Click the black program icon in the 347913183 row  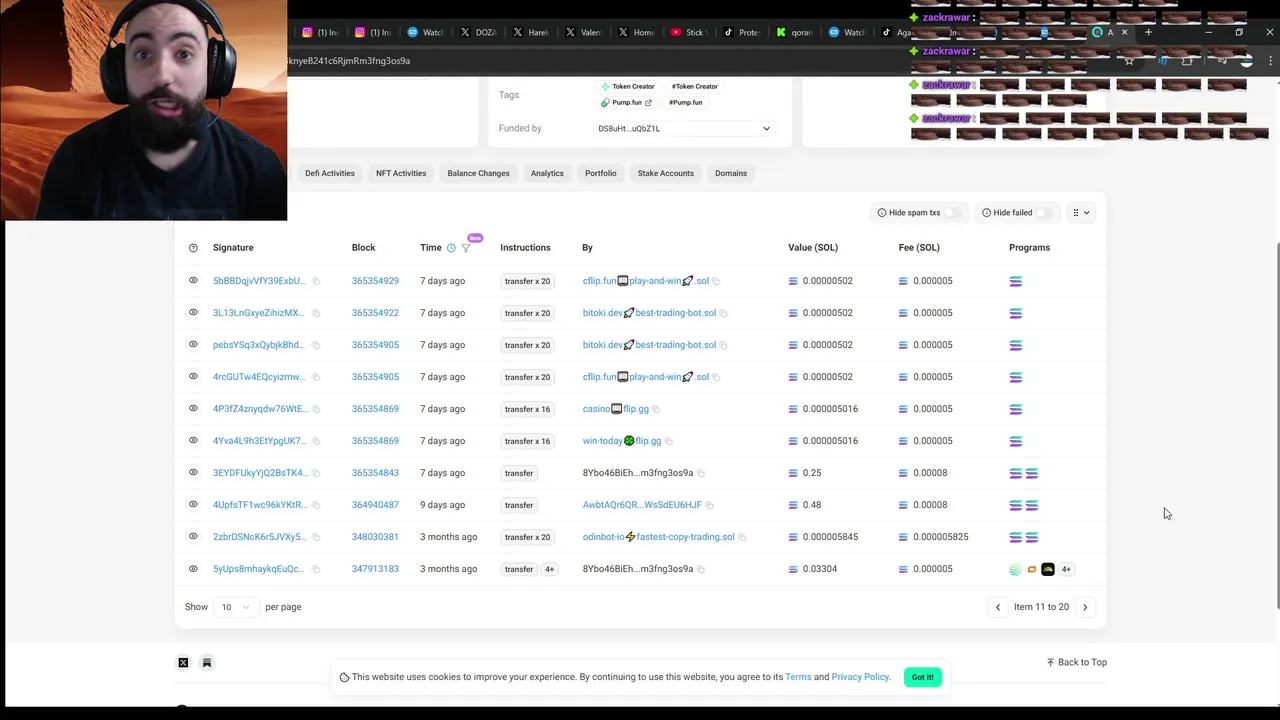point(1048,569)
